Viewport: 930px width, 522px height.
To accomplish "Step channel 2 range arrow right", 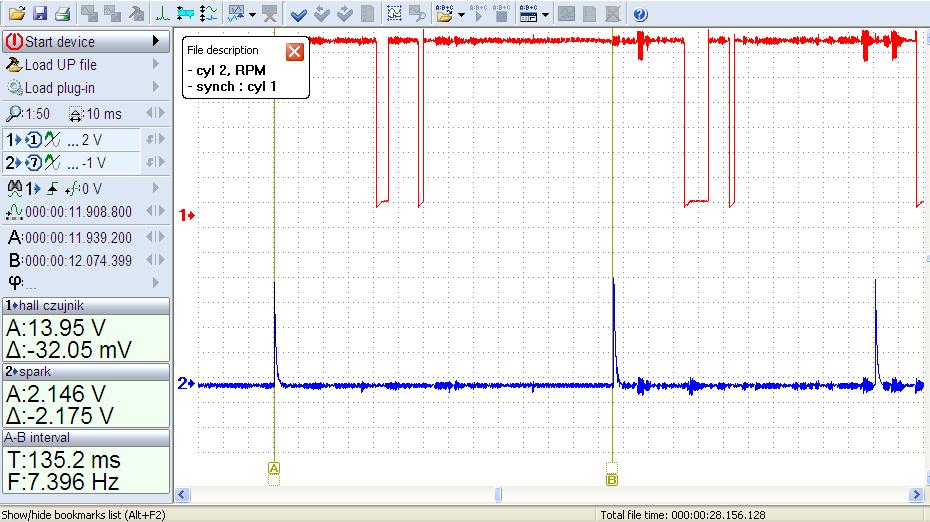I will coord(161,162).
